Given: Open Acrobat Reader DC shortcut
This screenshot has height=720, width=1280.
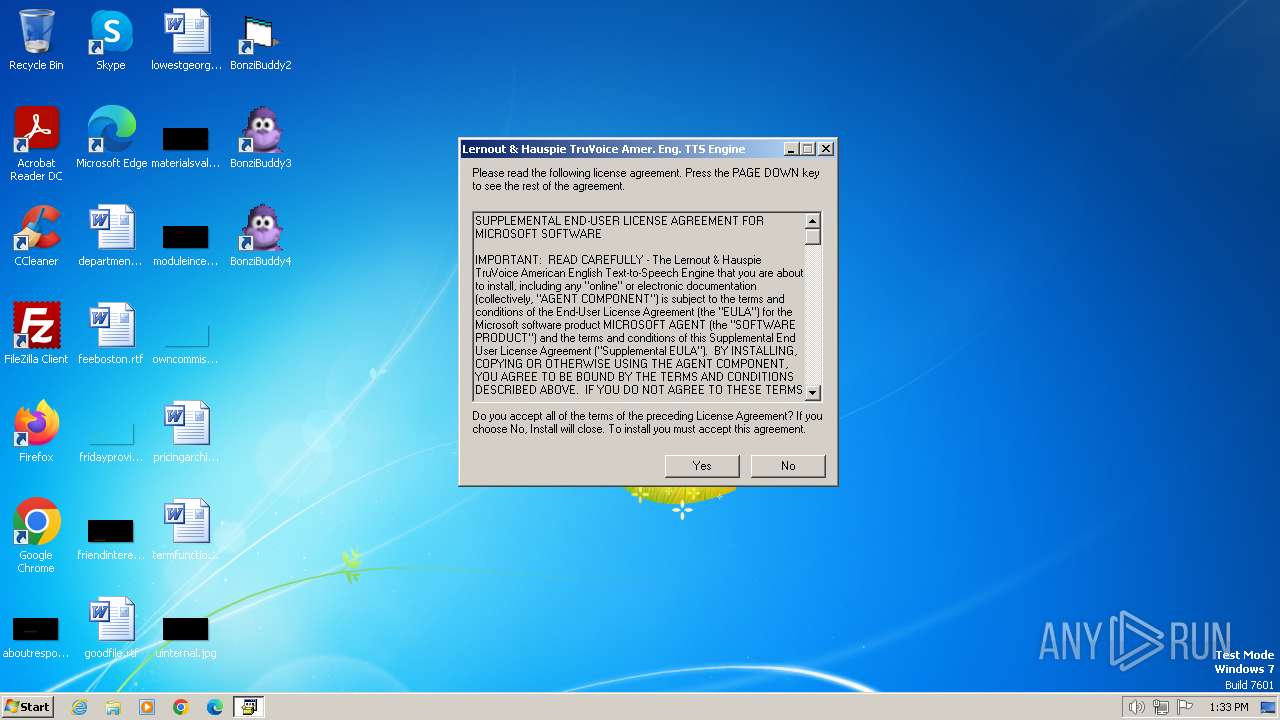Looking at the screenshot, I should [x=36, y=143].
